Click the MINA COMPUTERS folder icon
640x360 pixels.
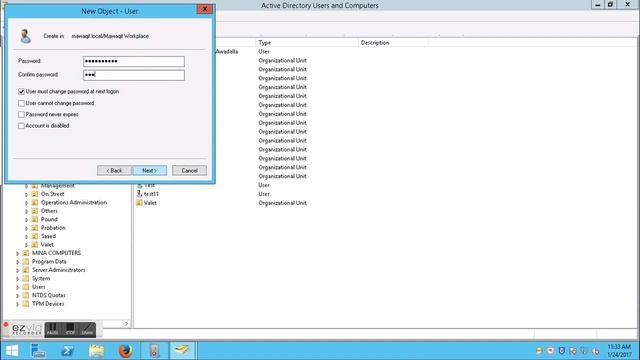pyautogui.click(x=26, y=253)
